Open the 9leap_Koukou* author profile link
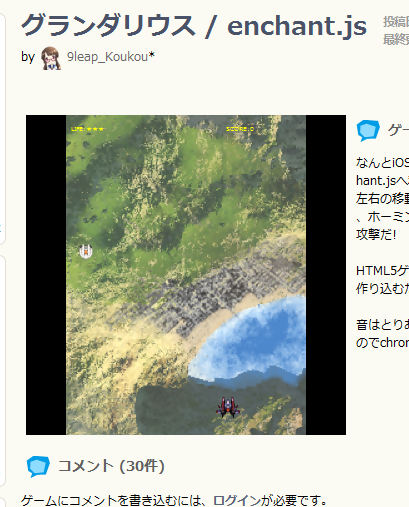The height and width of the screenshot is (507, 409). point(111,57)
